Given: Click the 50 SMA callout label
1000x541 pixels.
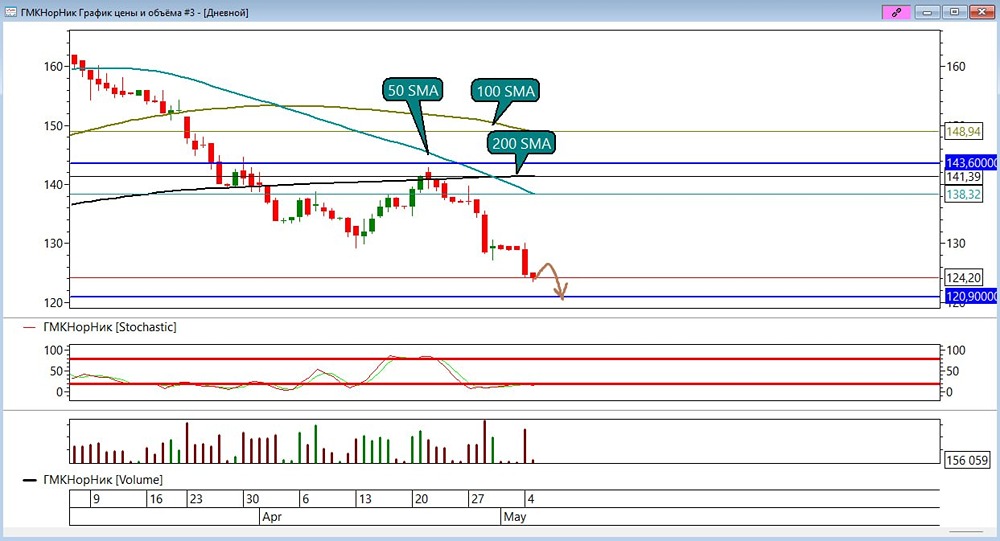Looking at the screenshot, I should pos(413,91).
